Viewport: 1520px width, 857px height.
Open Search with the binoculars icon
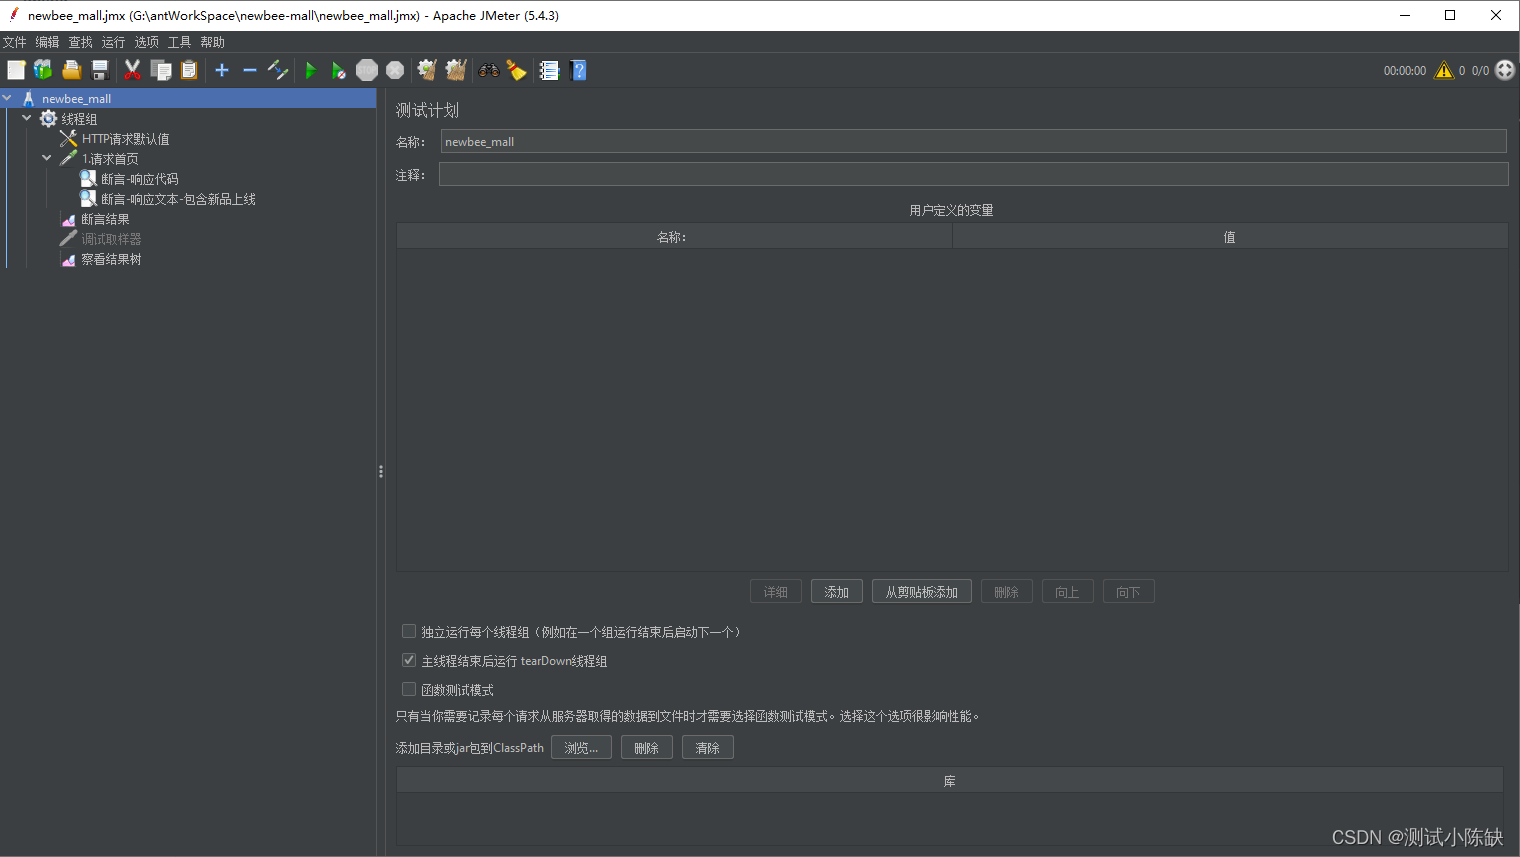(488, 70)
